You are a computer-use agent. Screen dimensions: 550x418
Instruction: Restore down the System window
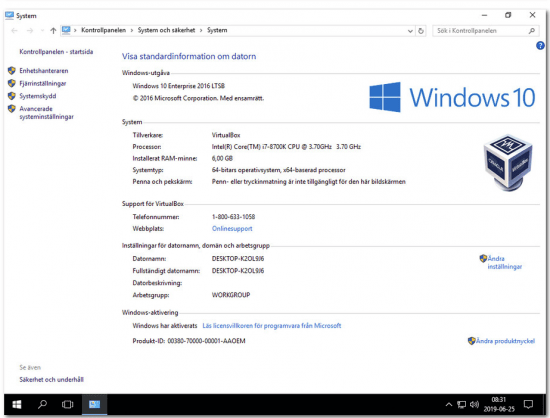[x=508, y=15]
